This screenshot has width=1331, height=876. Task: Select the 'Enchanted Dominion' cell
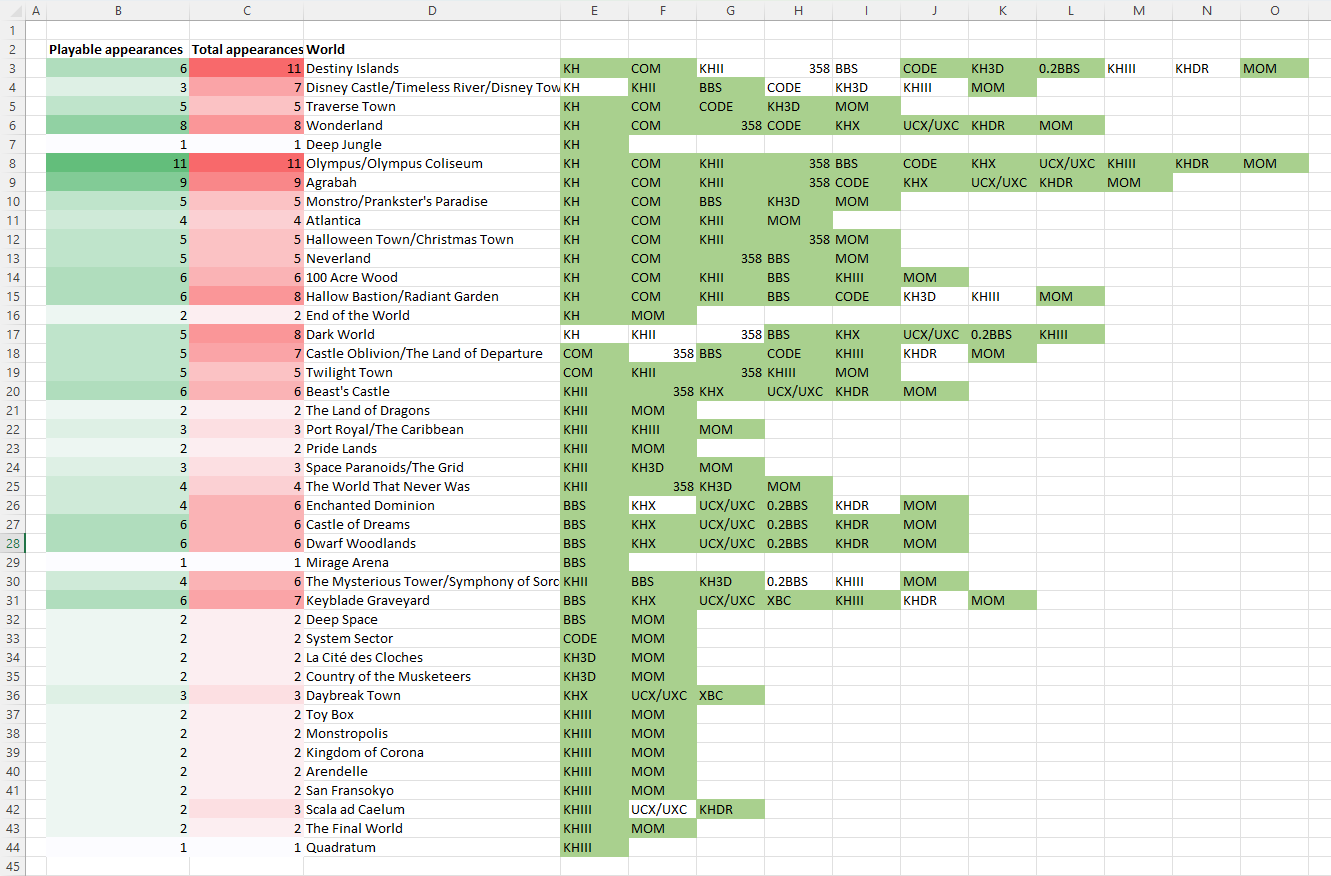[432, 505]
